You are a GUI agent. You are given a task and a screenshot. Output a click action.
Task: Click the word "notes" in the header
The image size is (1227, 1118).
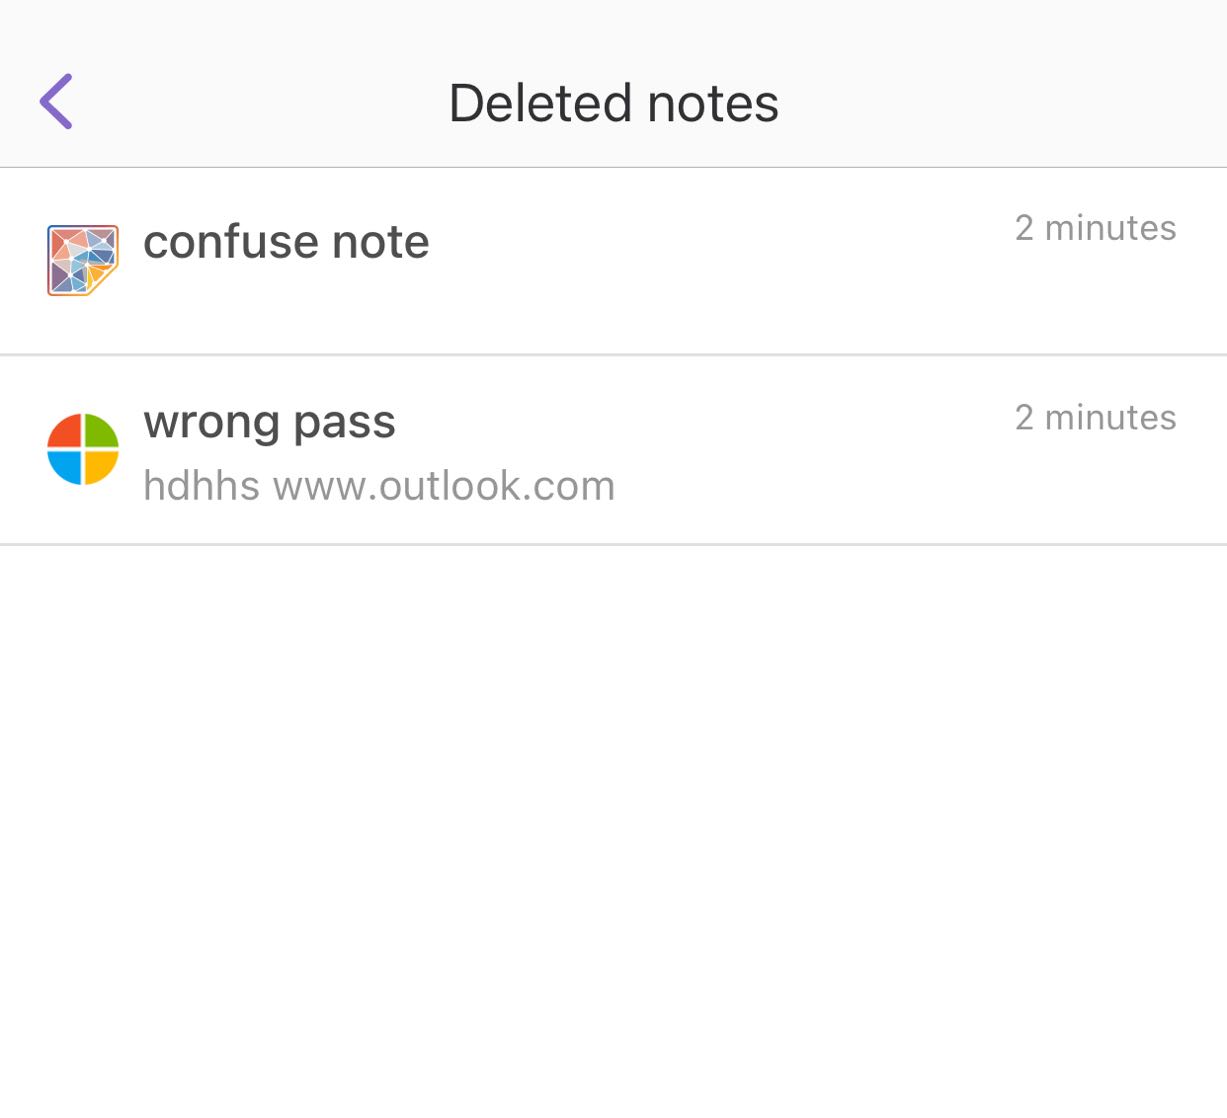[x=712, y=103]
